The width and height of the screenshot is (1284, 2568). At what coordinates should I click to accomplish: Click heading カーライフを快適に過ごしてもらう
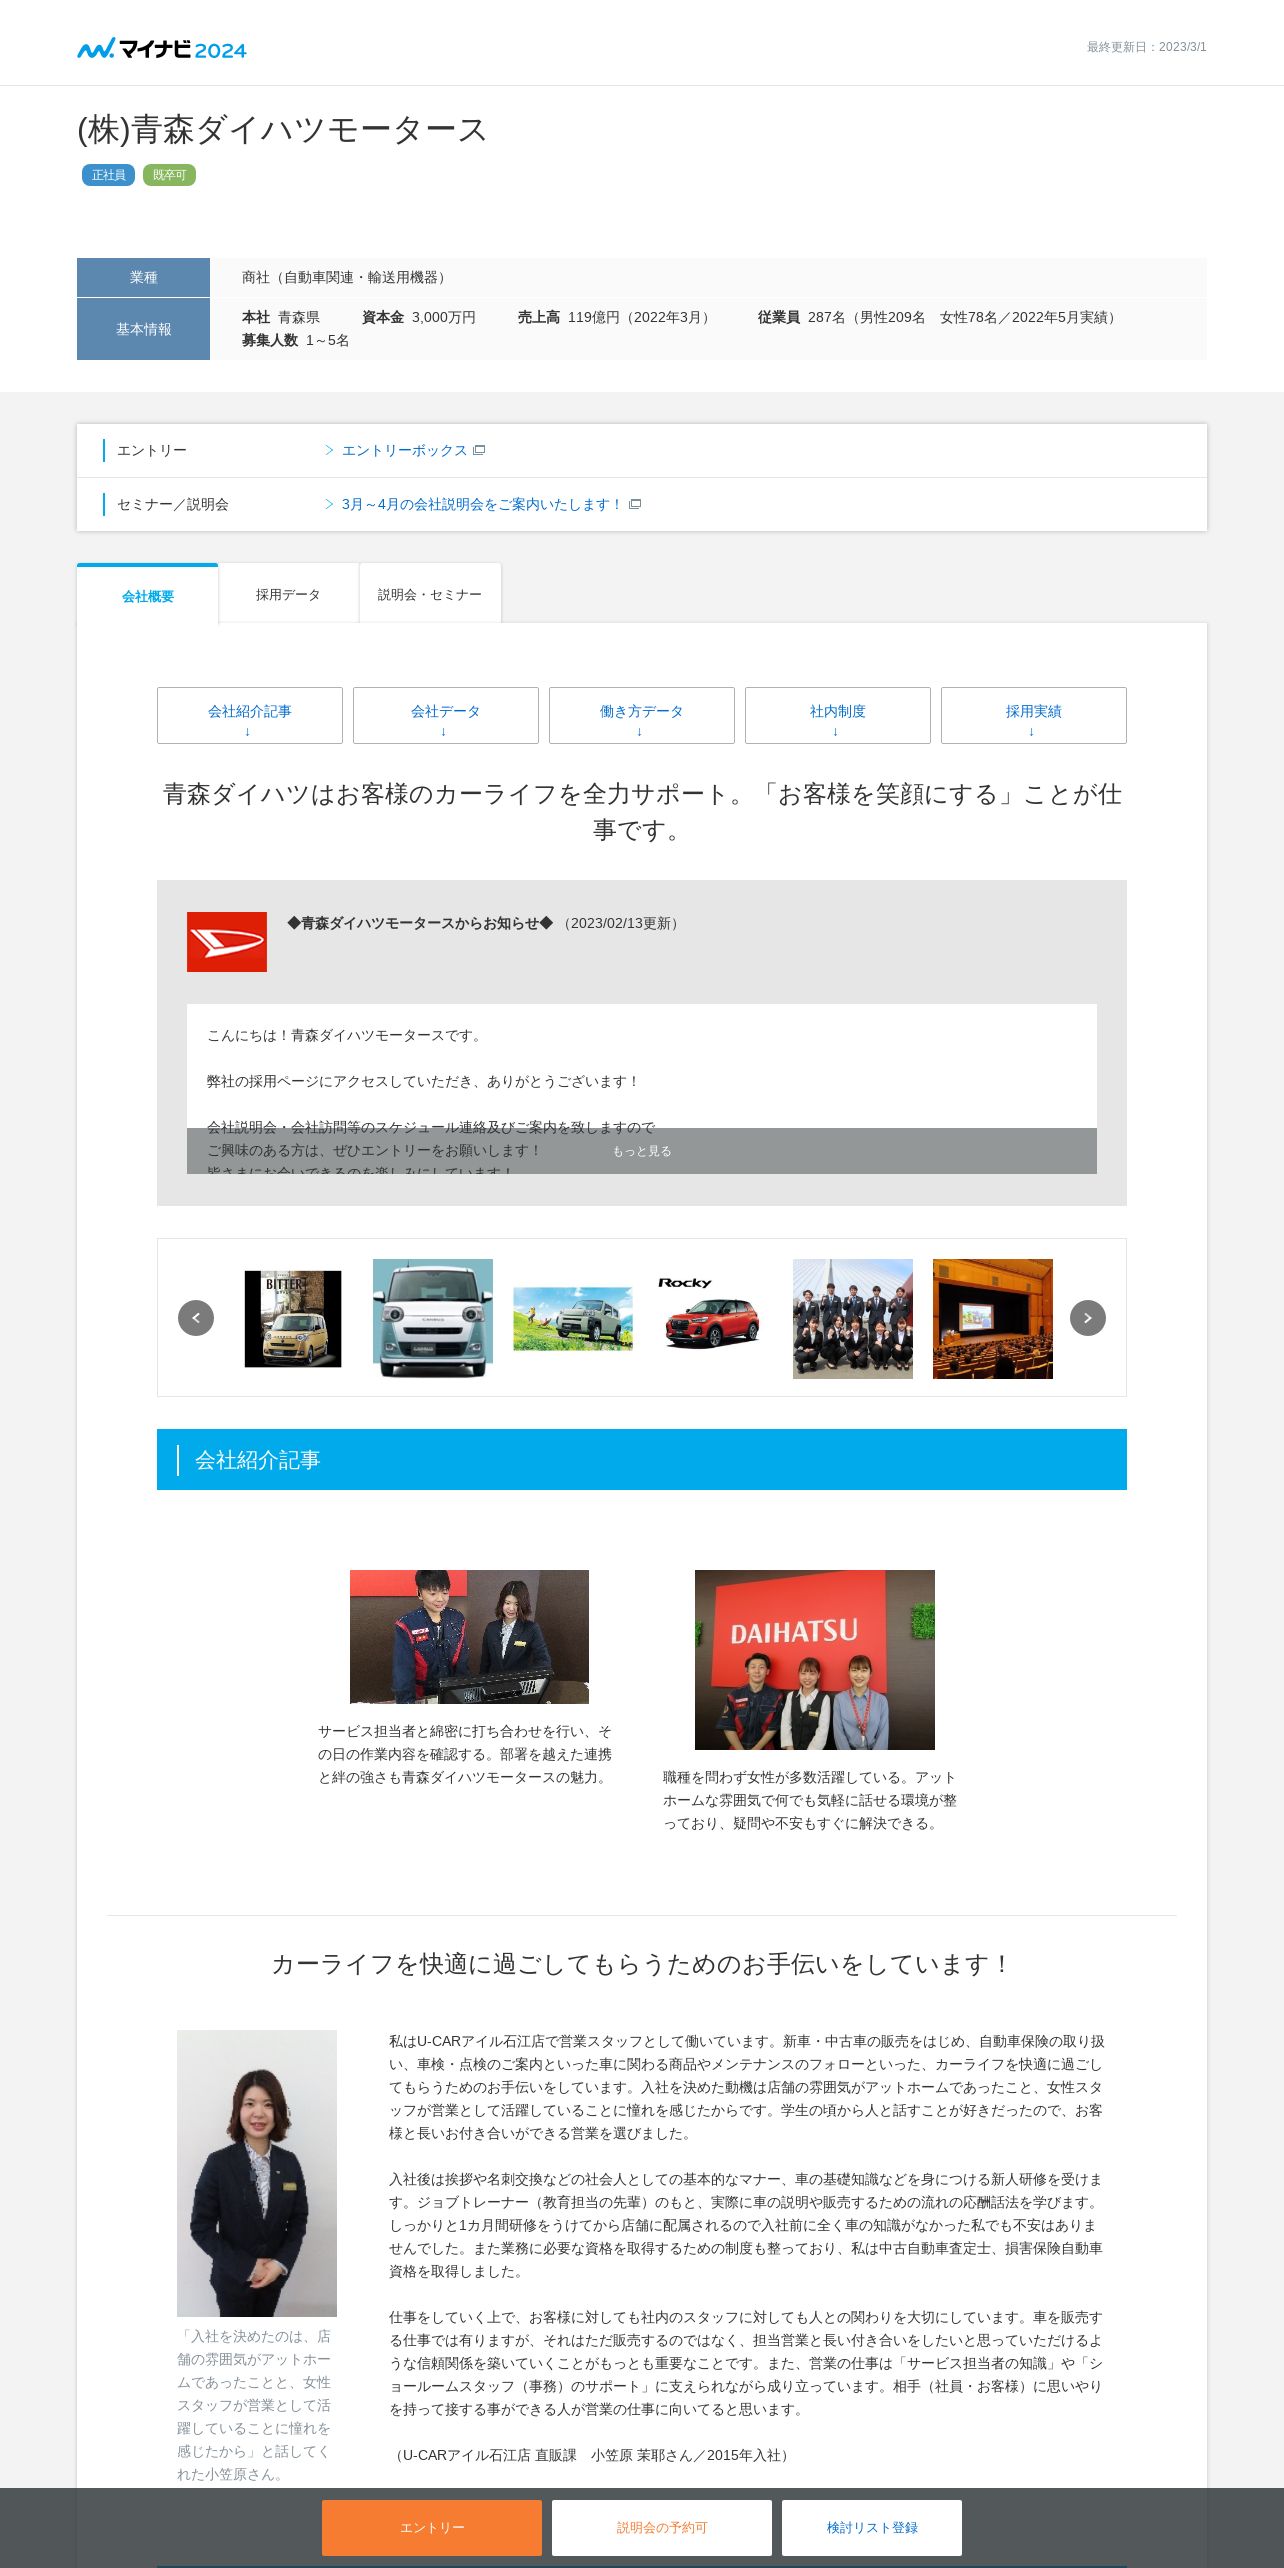[x=642, y=1964]
